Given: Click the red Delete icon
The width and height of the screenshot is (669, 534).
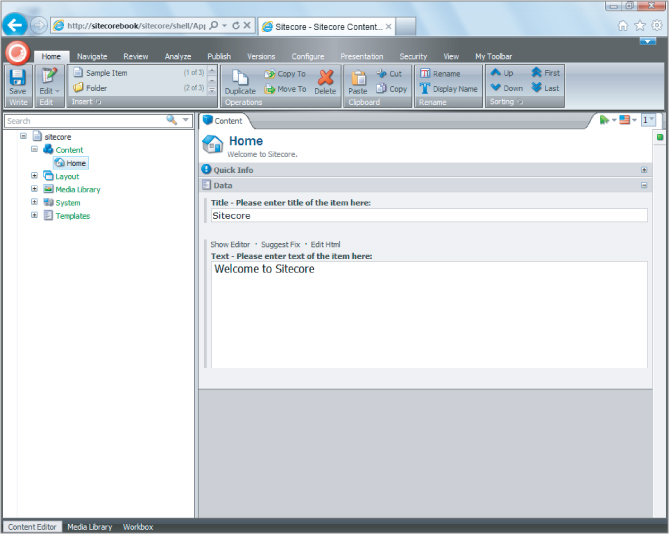Looking at the screenshot, I should [325, 79].
